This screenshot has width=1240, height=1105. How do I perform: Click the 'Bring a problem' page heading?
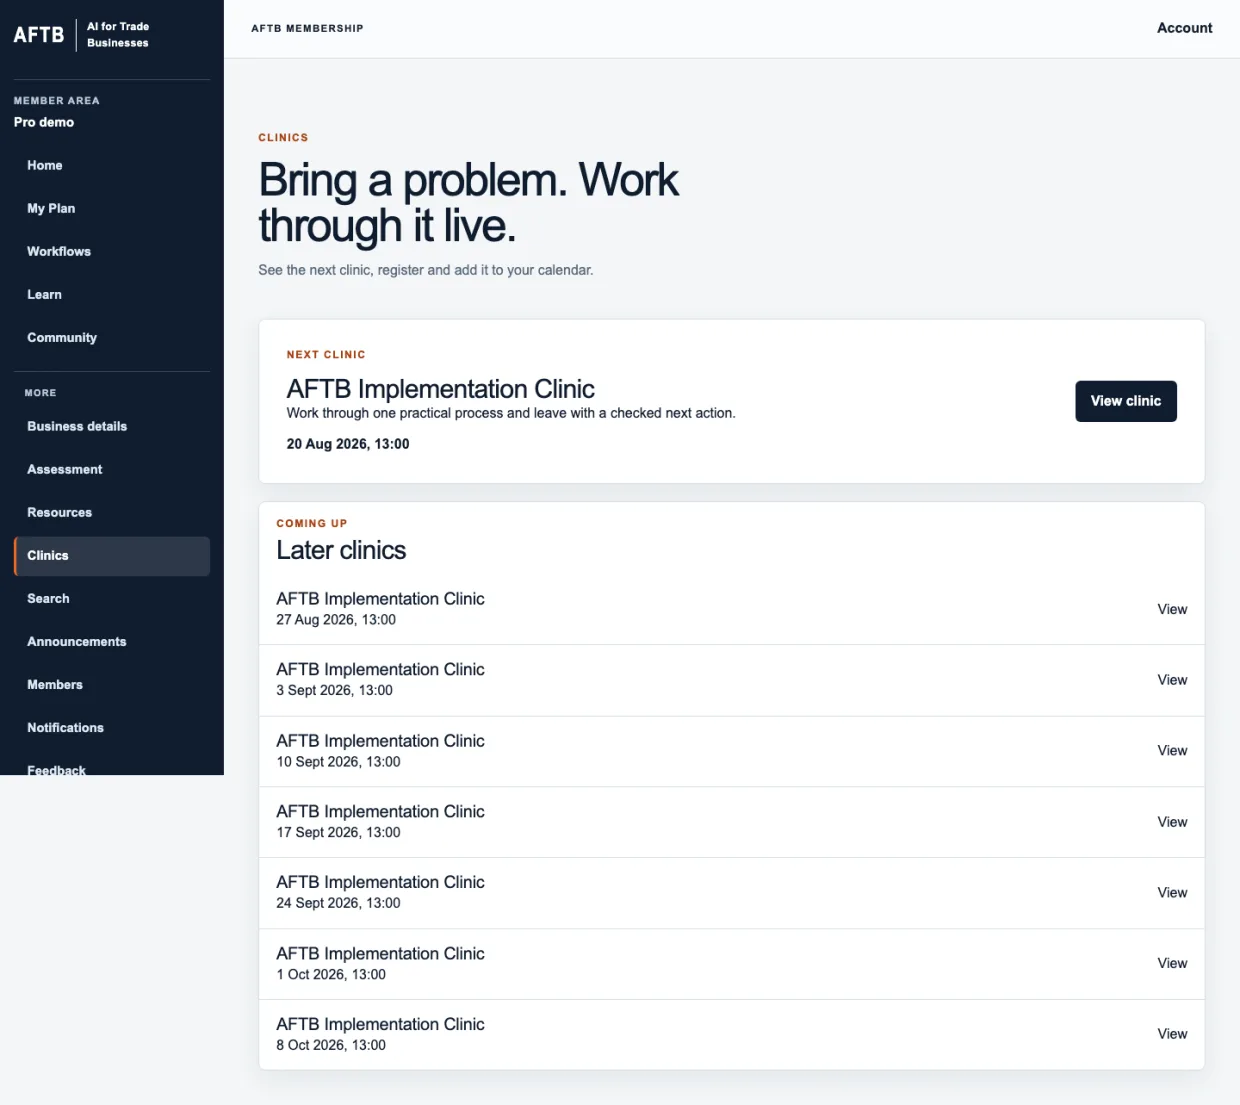pyautogui.click(x=468, y=203)
